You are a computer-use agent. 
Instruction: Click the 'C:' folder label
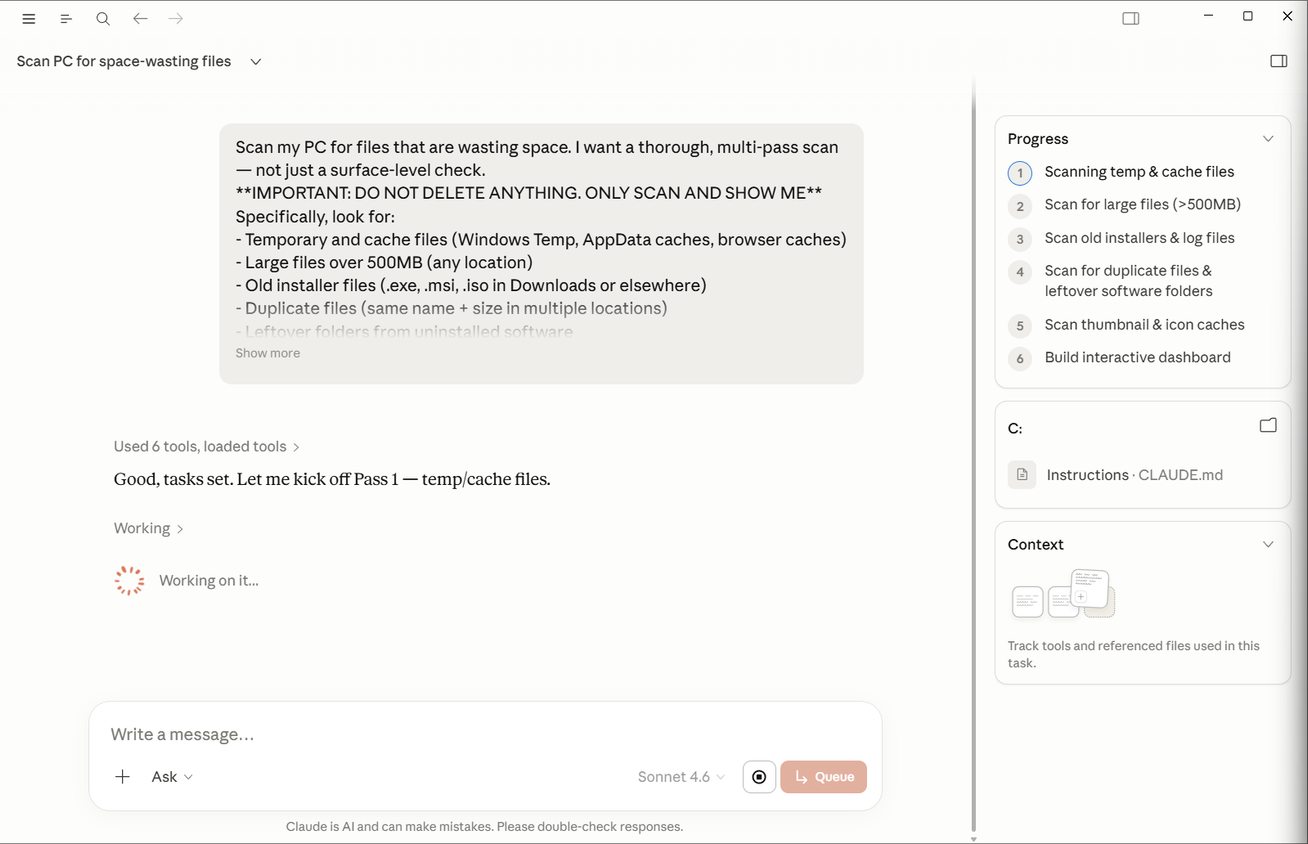(x=1015, y=428)
